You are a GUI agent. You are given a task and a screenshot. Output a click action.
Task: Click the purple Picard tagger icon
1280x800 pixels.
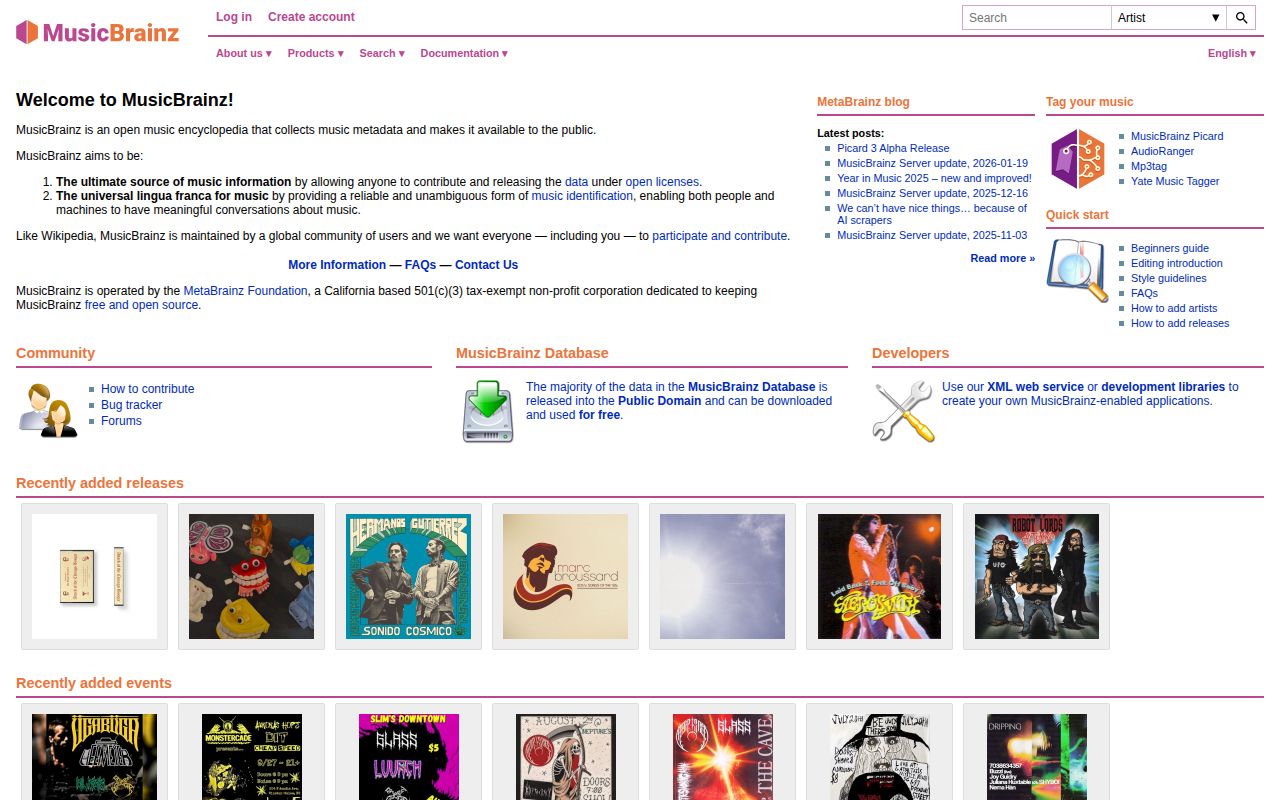pos(1078,158)
